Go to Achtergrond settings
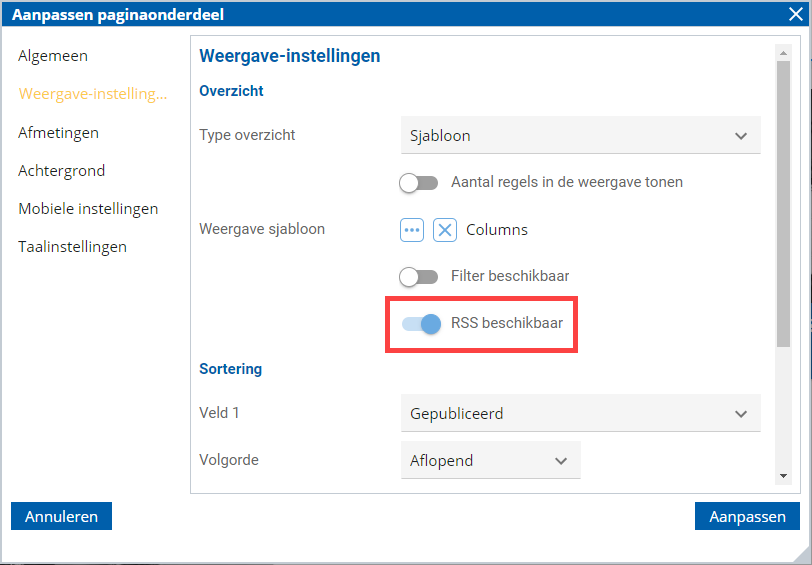Screen dimensions: 812x565 click(62, 170)
